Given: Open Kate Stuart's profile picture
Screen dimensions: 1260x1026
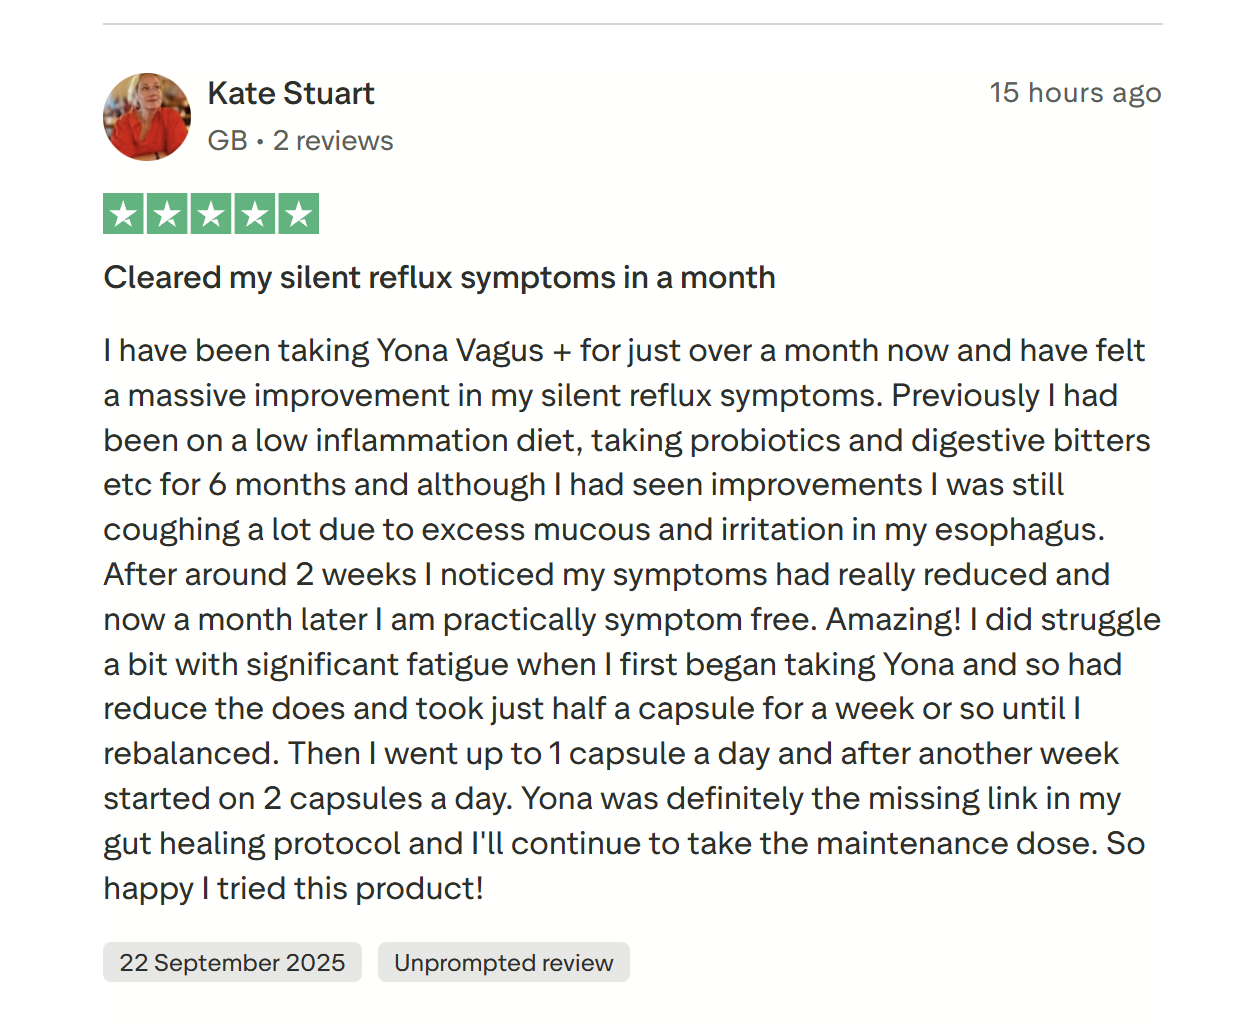Looking at the screenshot, I should click(x=147, y=117).
